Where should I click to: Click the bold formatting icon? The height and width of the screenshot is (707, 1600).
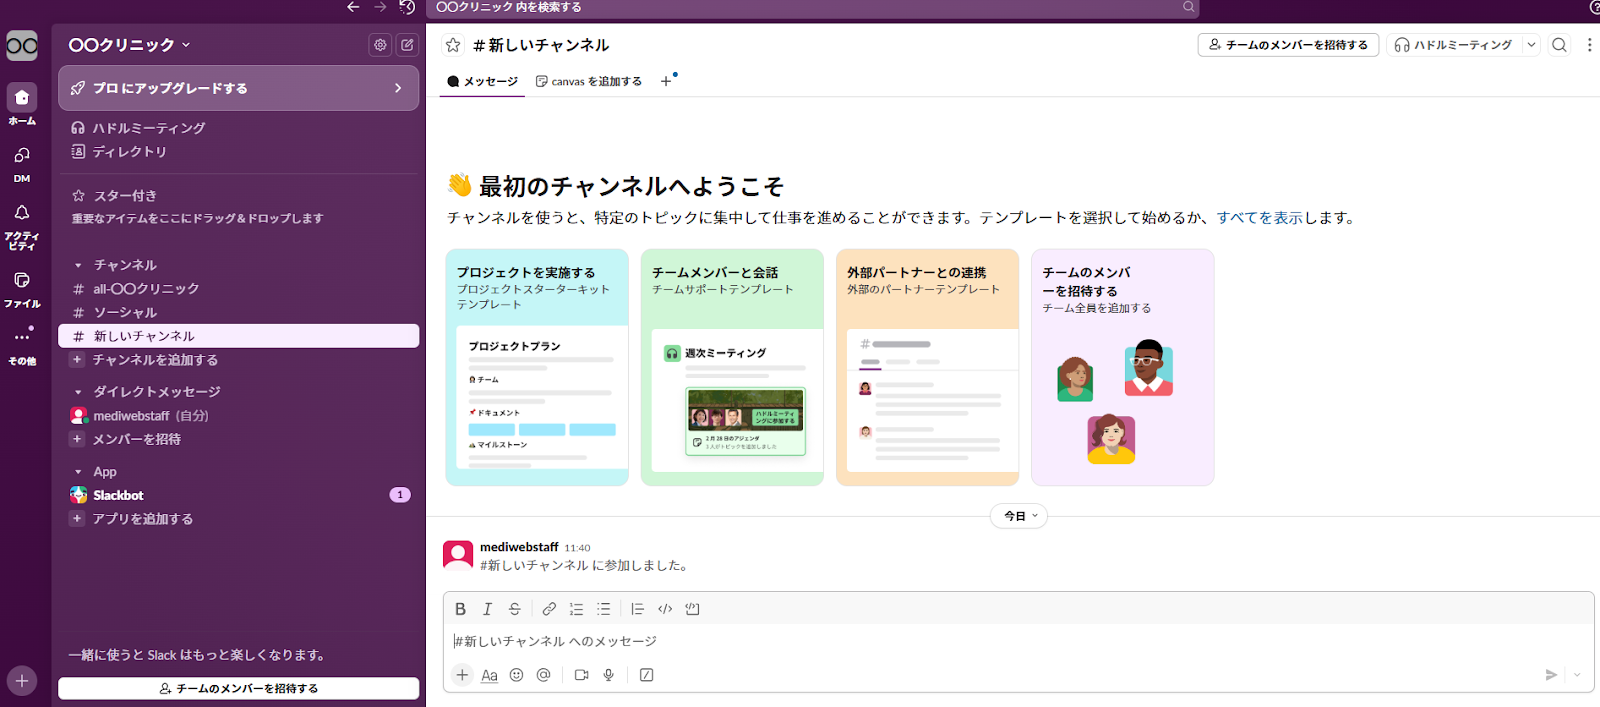[x=460, y=609]
